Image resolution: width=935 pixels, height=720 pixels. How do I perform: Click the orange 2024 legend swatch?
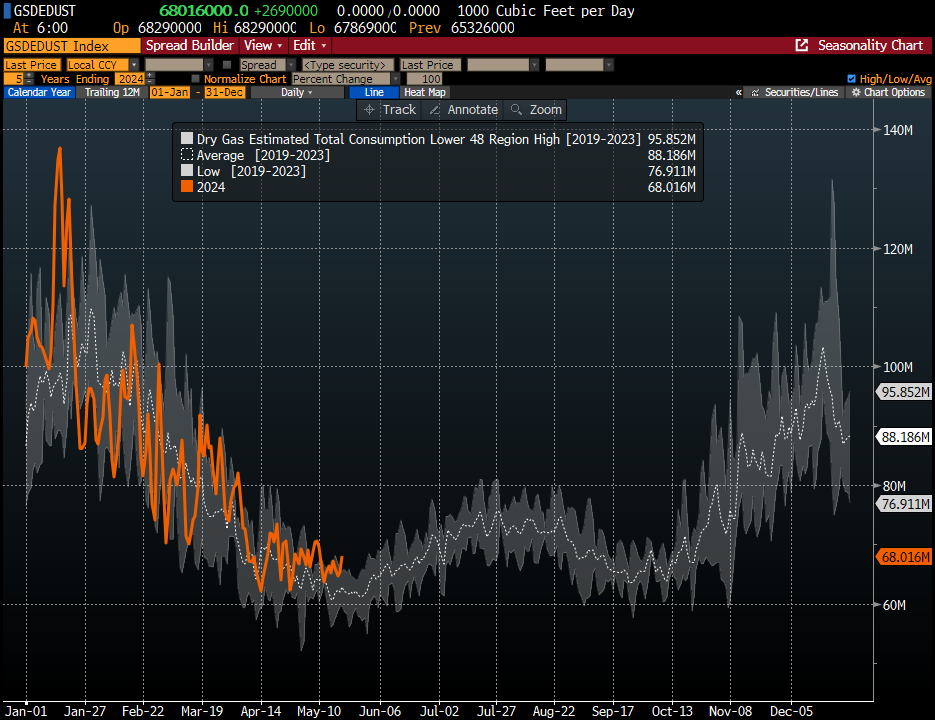coord(187,187)
